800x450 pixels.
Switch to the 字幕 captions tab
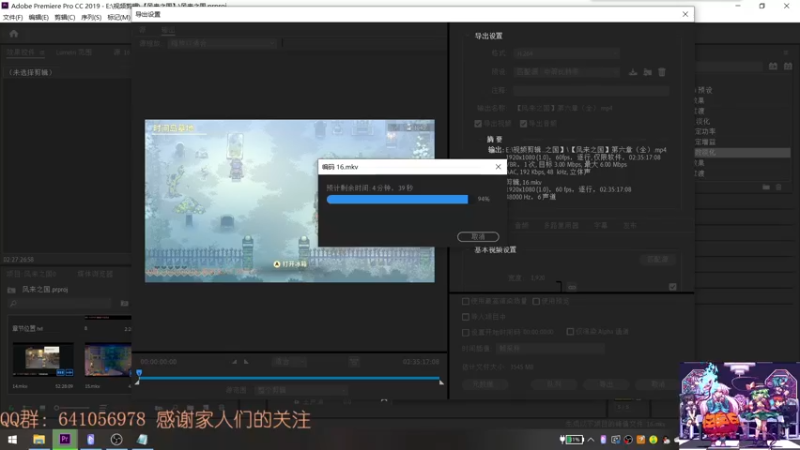click(601, 226)
